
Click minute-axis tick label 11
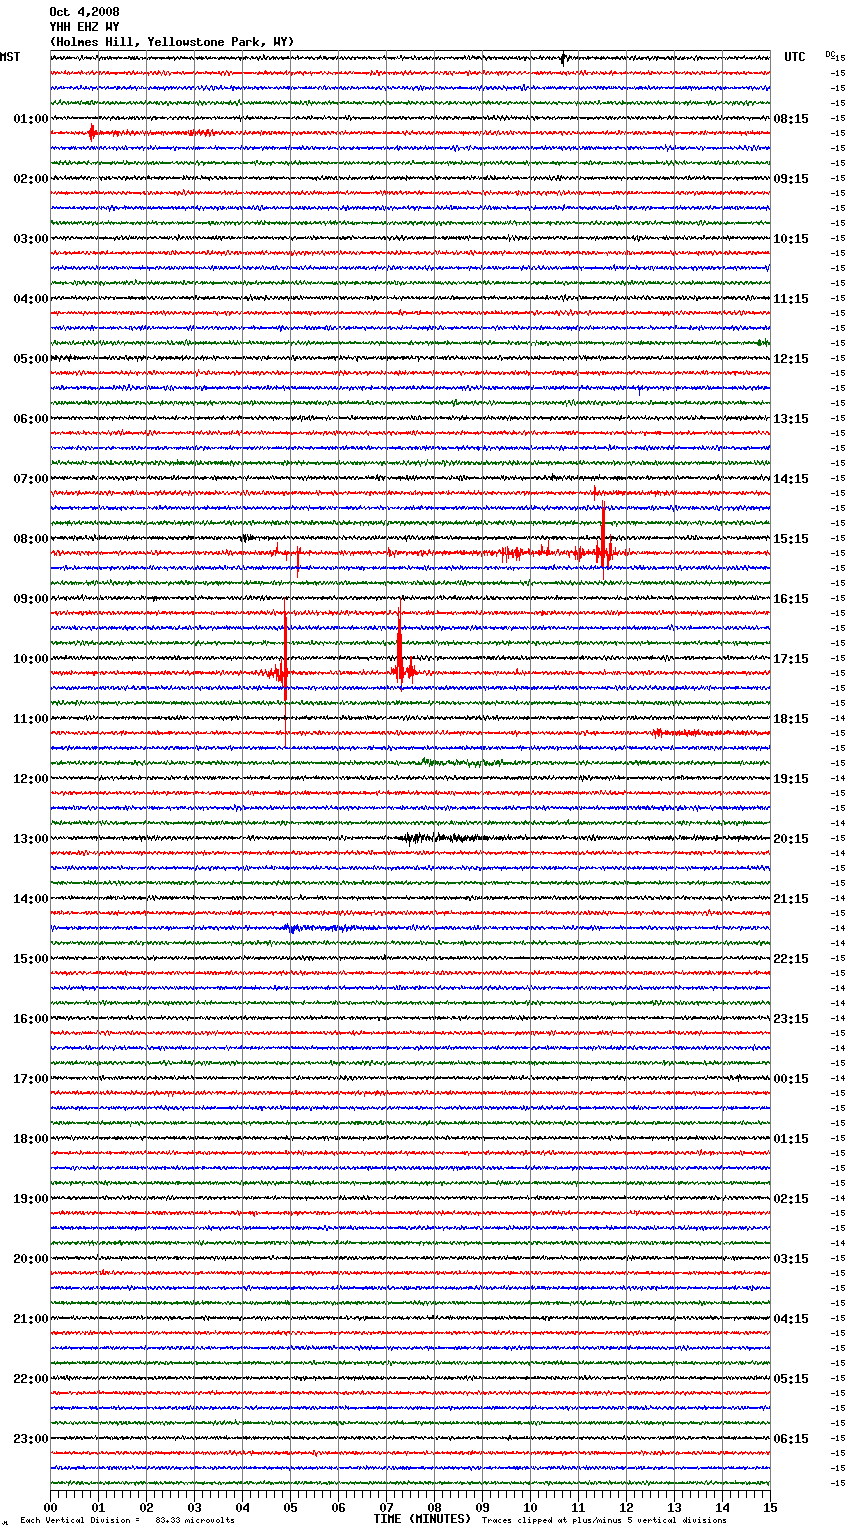point(578,1507)
